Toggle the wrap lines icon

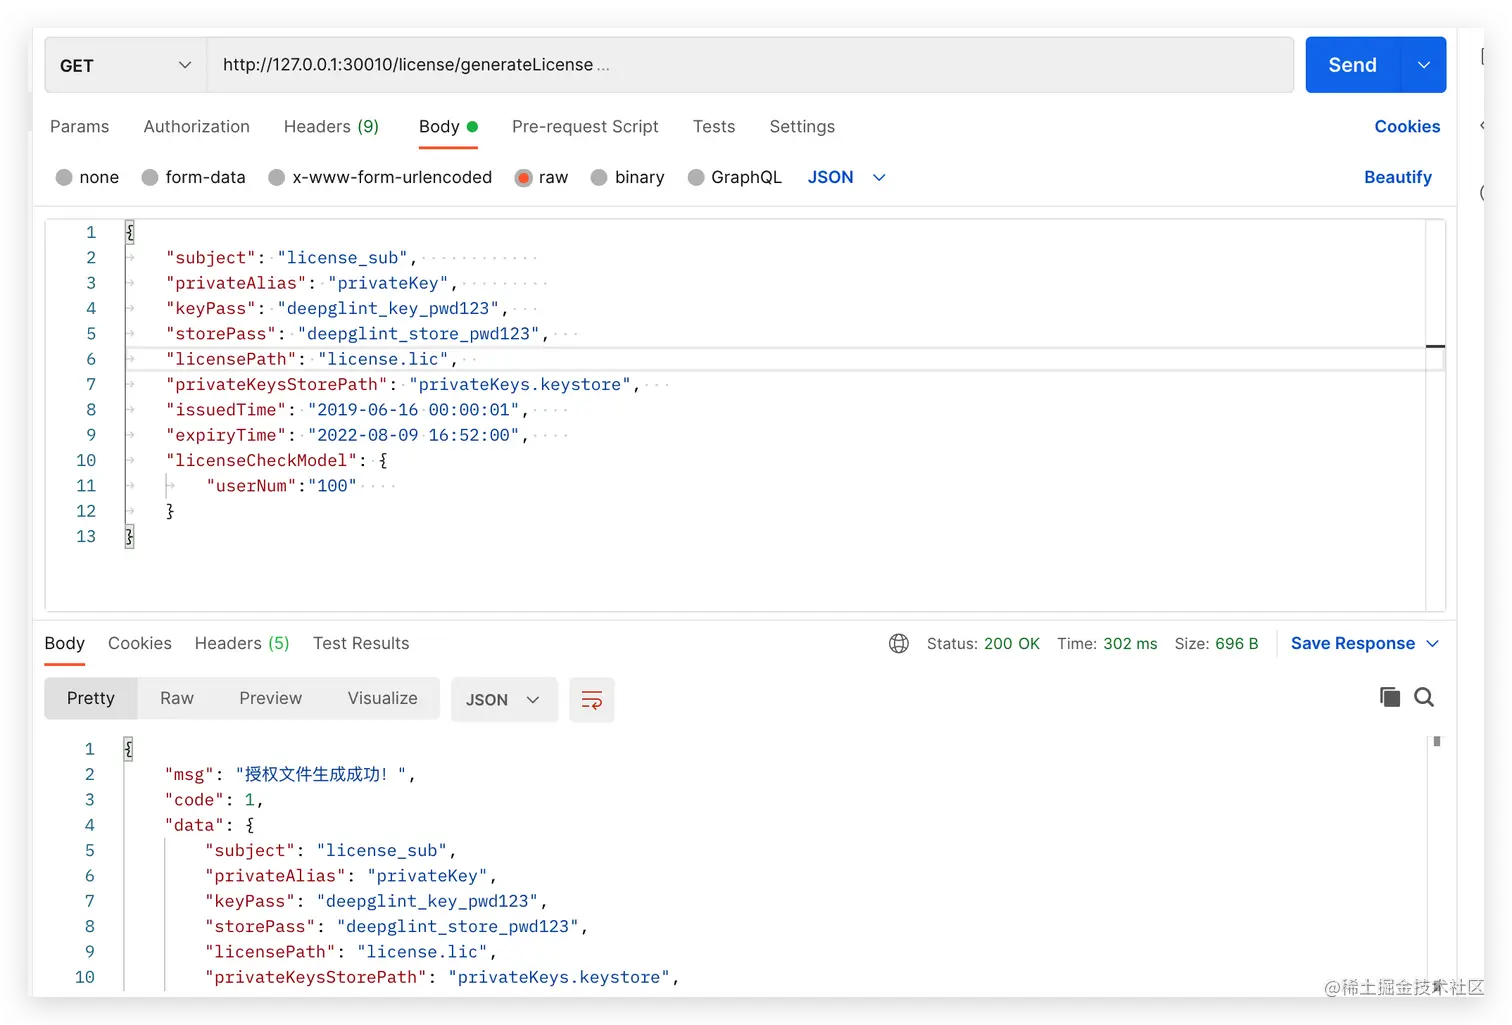[x=592, y=700]
